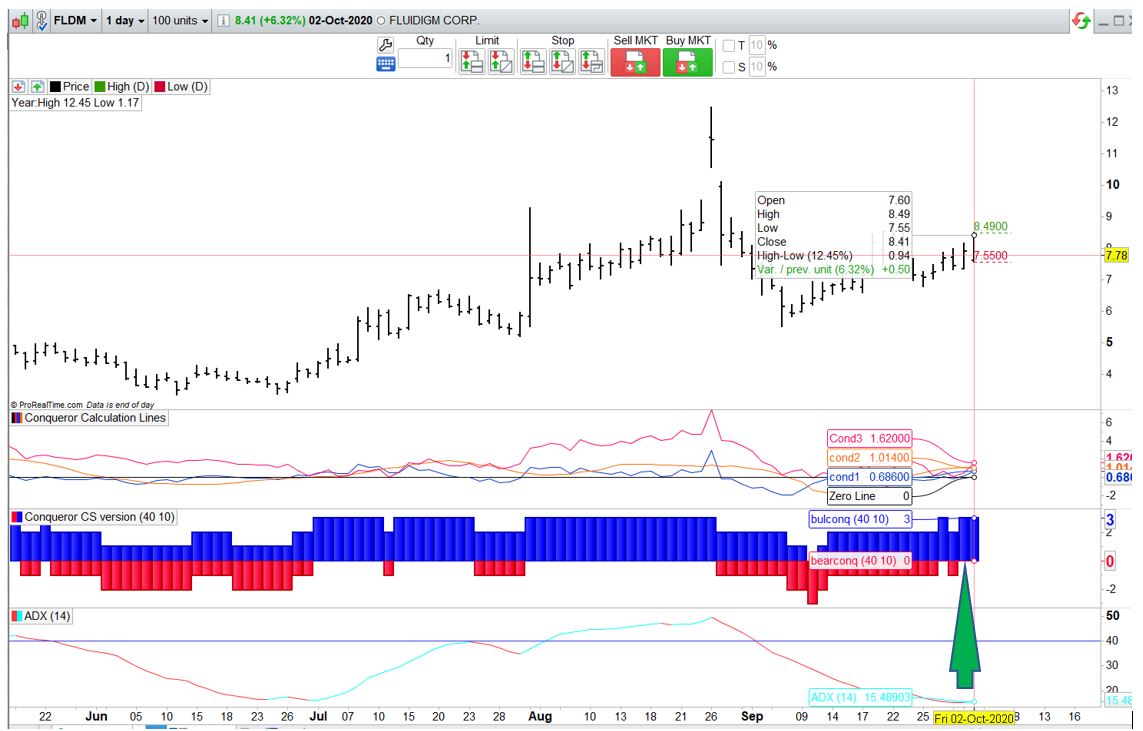Click the Conqueror CS version (40 10) label
The image size is (1143, 731).
100,517
